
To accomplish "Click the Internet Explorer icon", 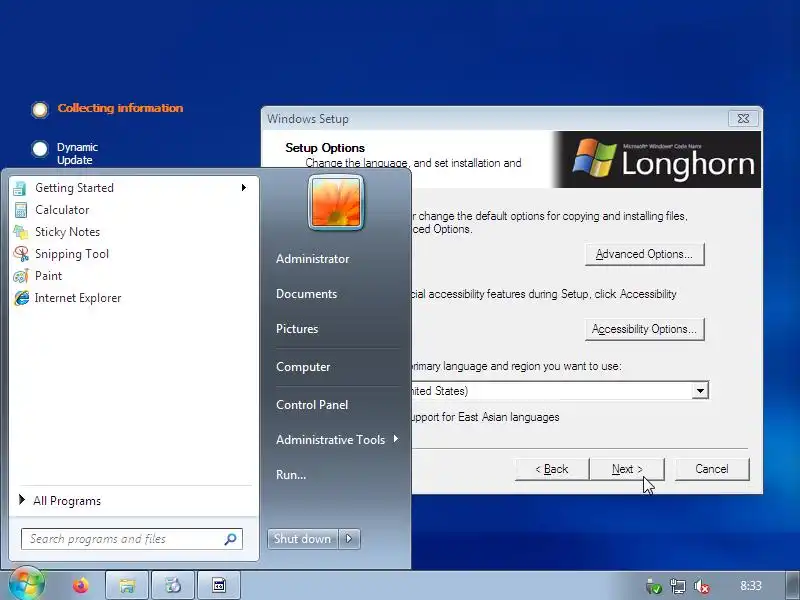I will 21,298.
